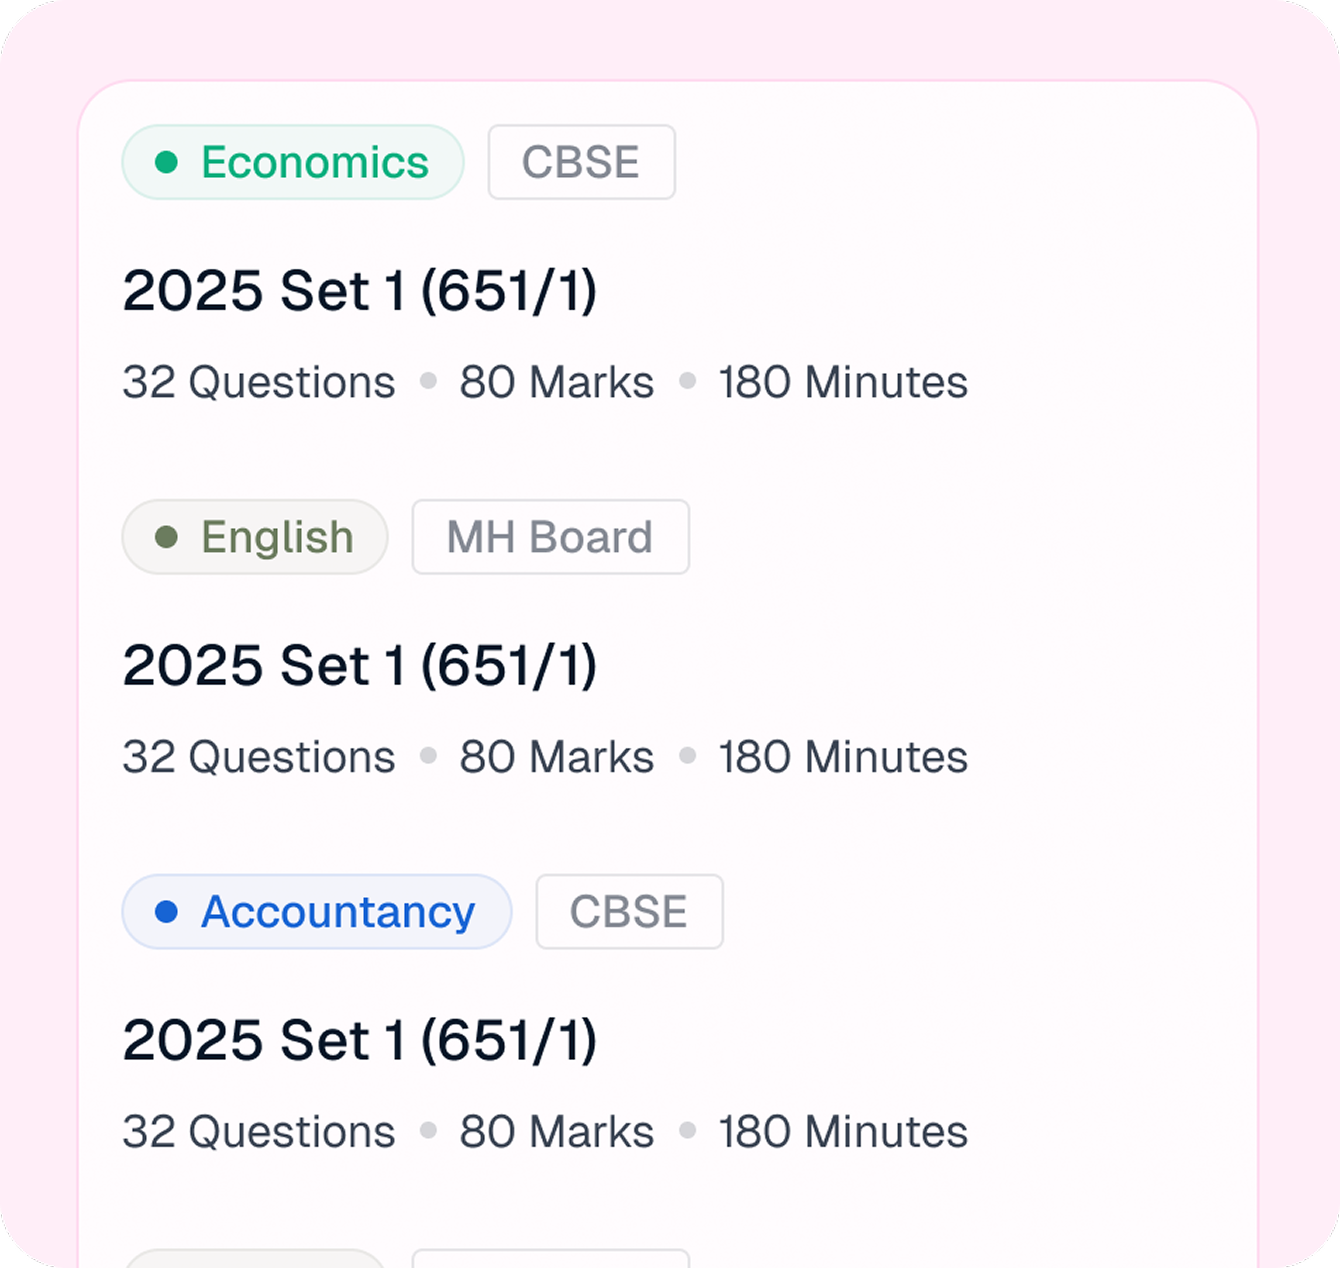
Task: Click the dot separator before 180 Minutes
Action: pos(688,382)
